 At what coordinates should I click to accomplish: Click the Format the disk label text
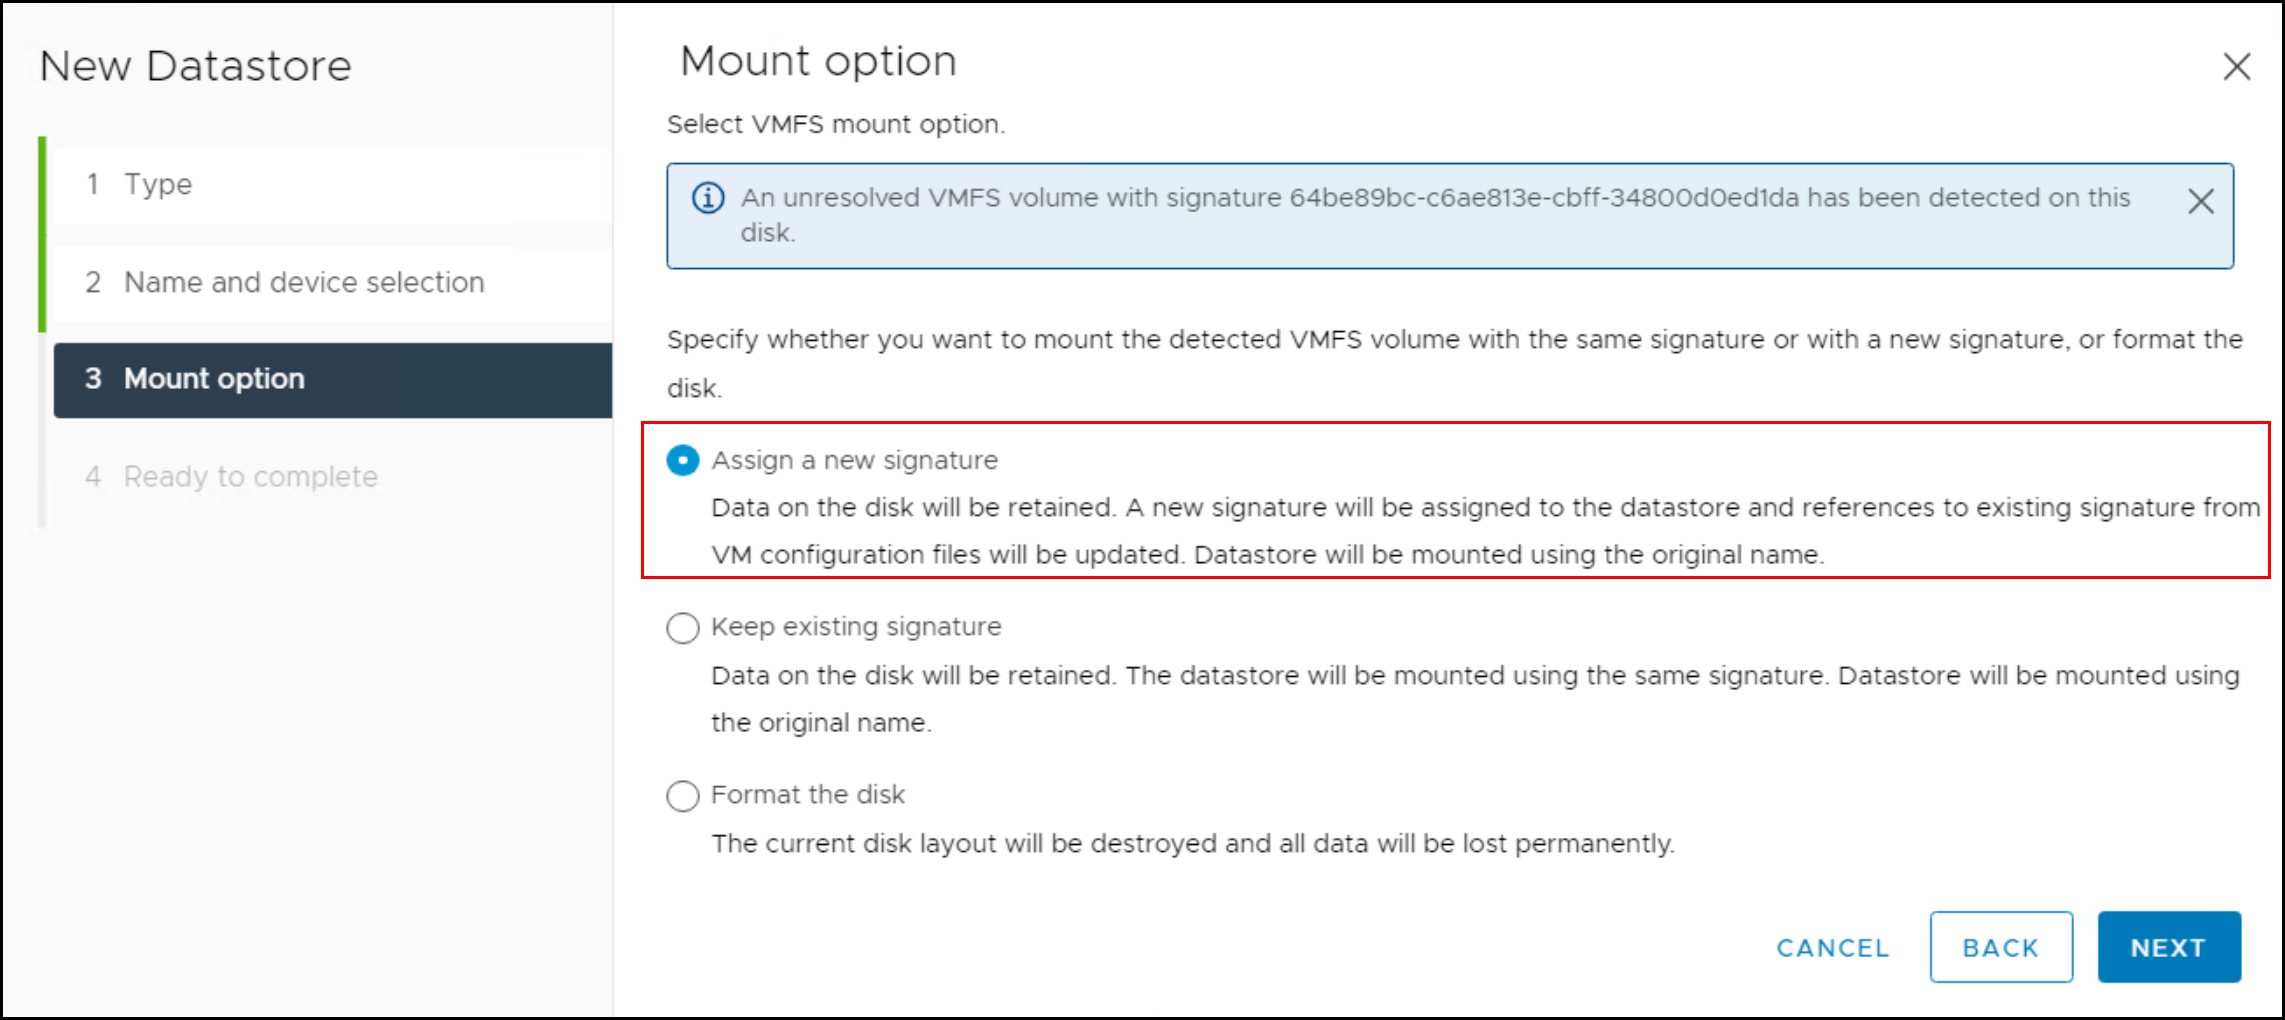pos(808,795)
